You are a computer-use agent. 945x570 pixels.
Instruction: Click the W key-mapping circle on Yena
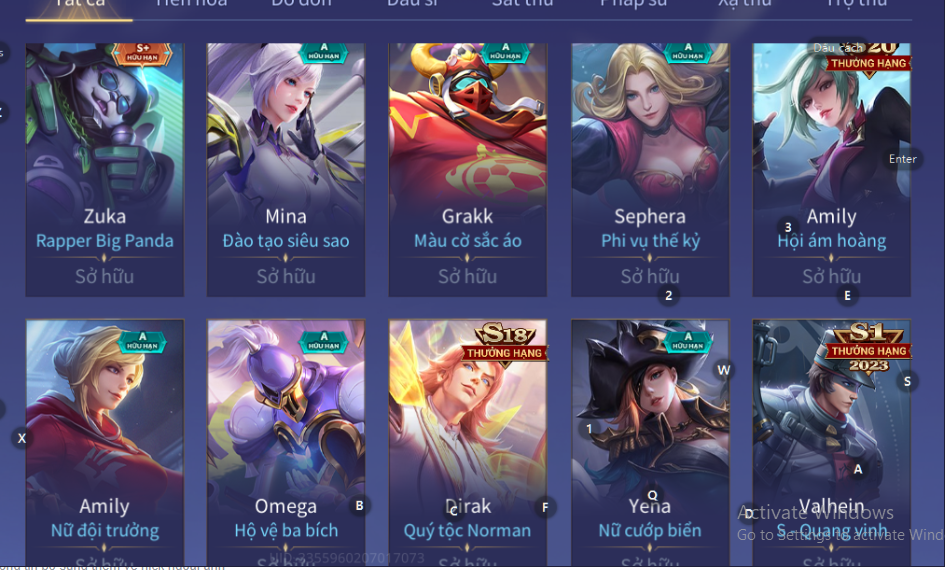[x=724, y=370]
